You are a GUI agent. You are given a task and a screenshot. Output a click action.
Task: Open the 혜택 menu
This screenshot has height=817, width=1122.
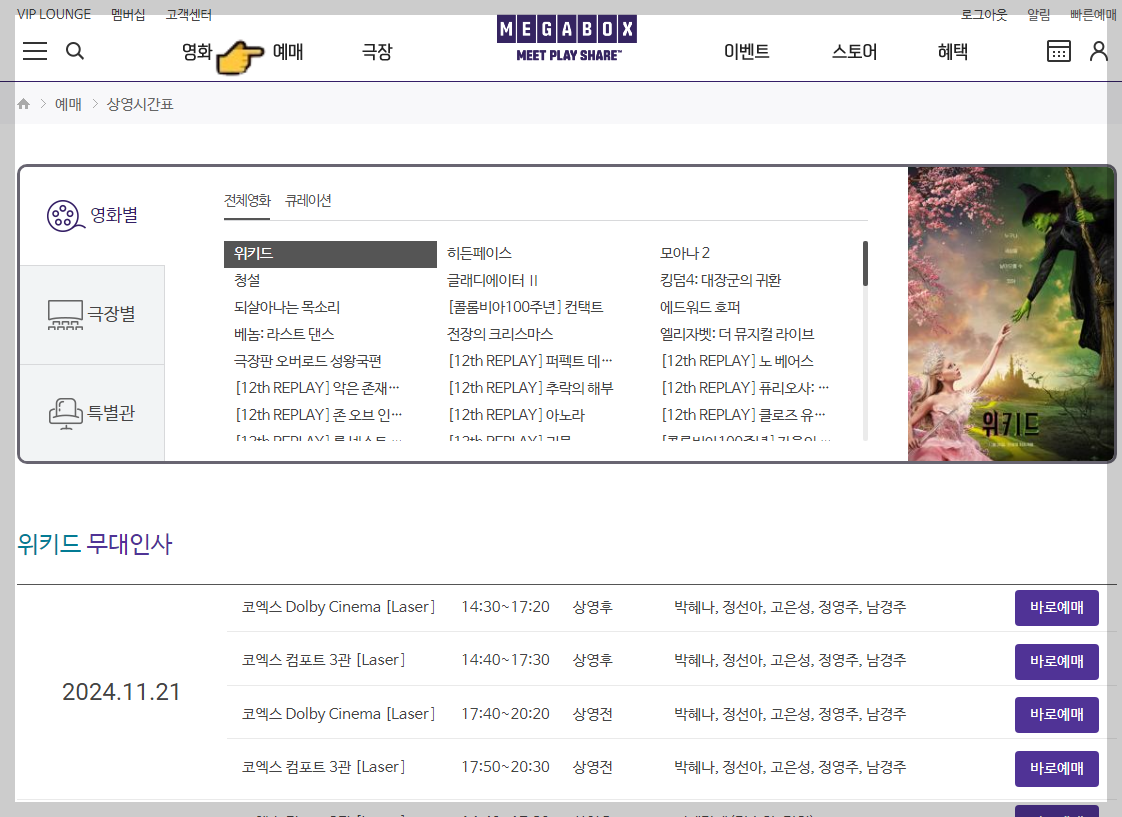pos(952,52)
